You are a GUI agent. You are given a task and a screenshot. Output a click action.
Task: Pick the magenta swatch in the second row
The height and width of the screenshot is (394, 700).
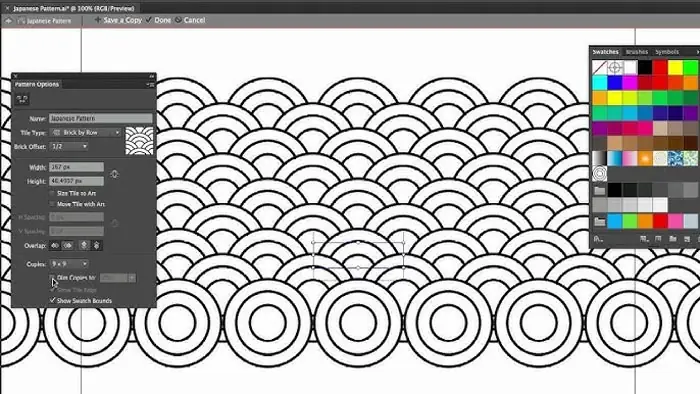(630, 83)
